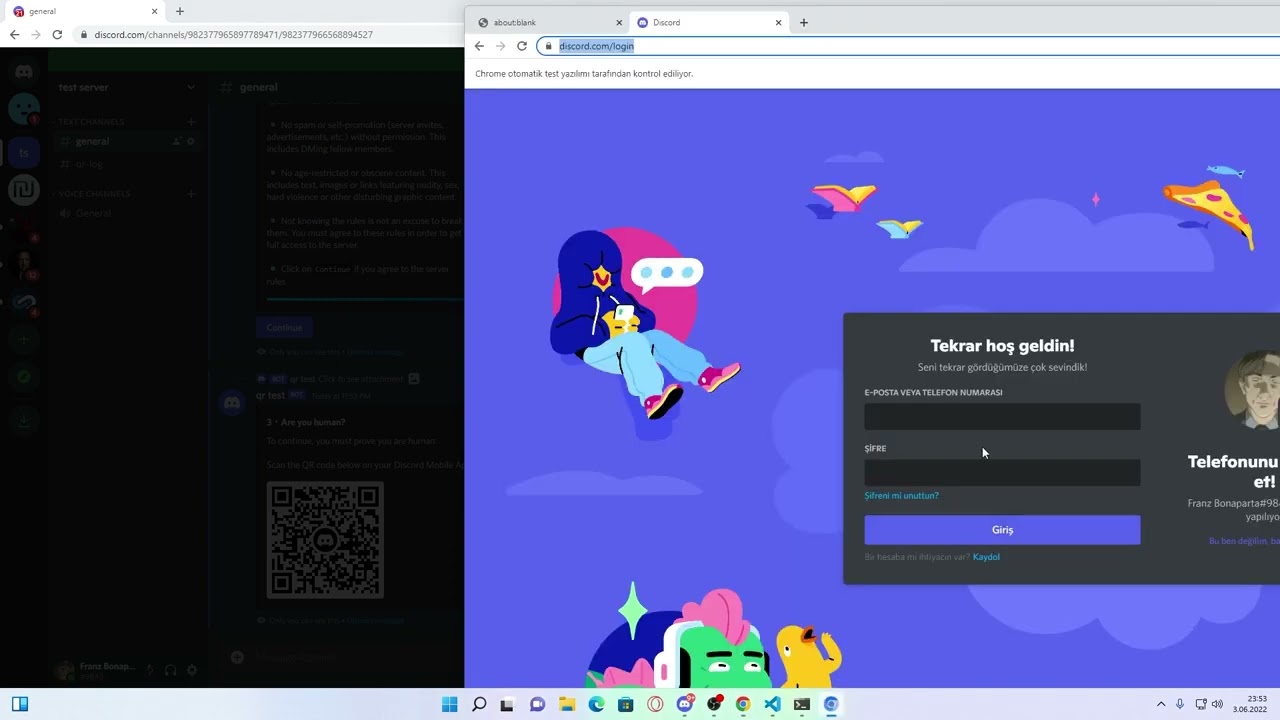Image resolution: width=1280 pixels, height=720 pixels.
Task: Open terminal from taskbar
Action: (x=802, y=704)
